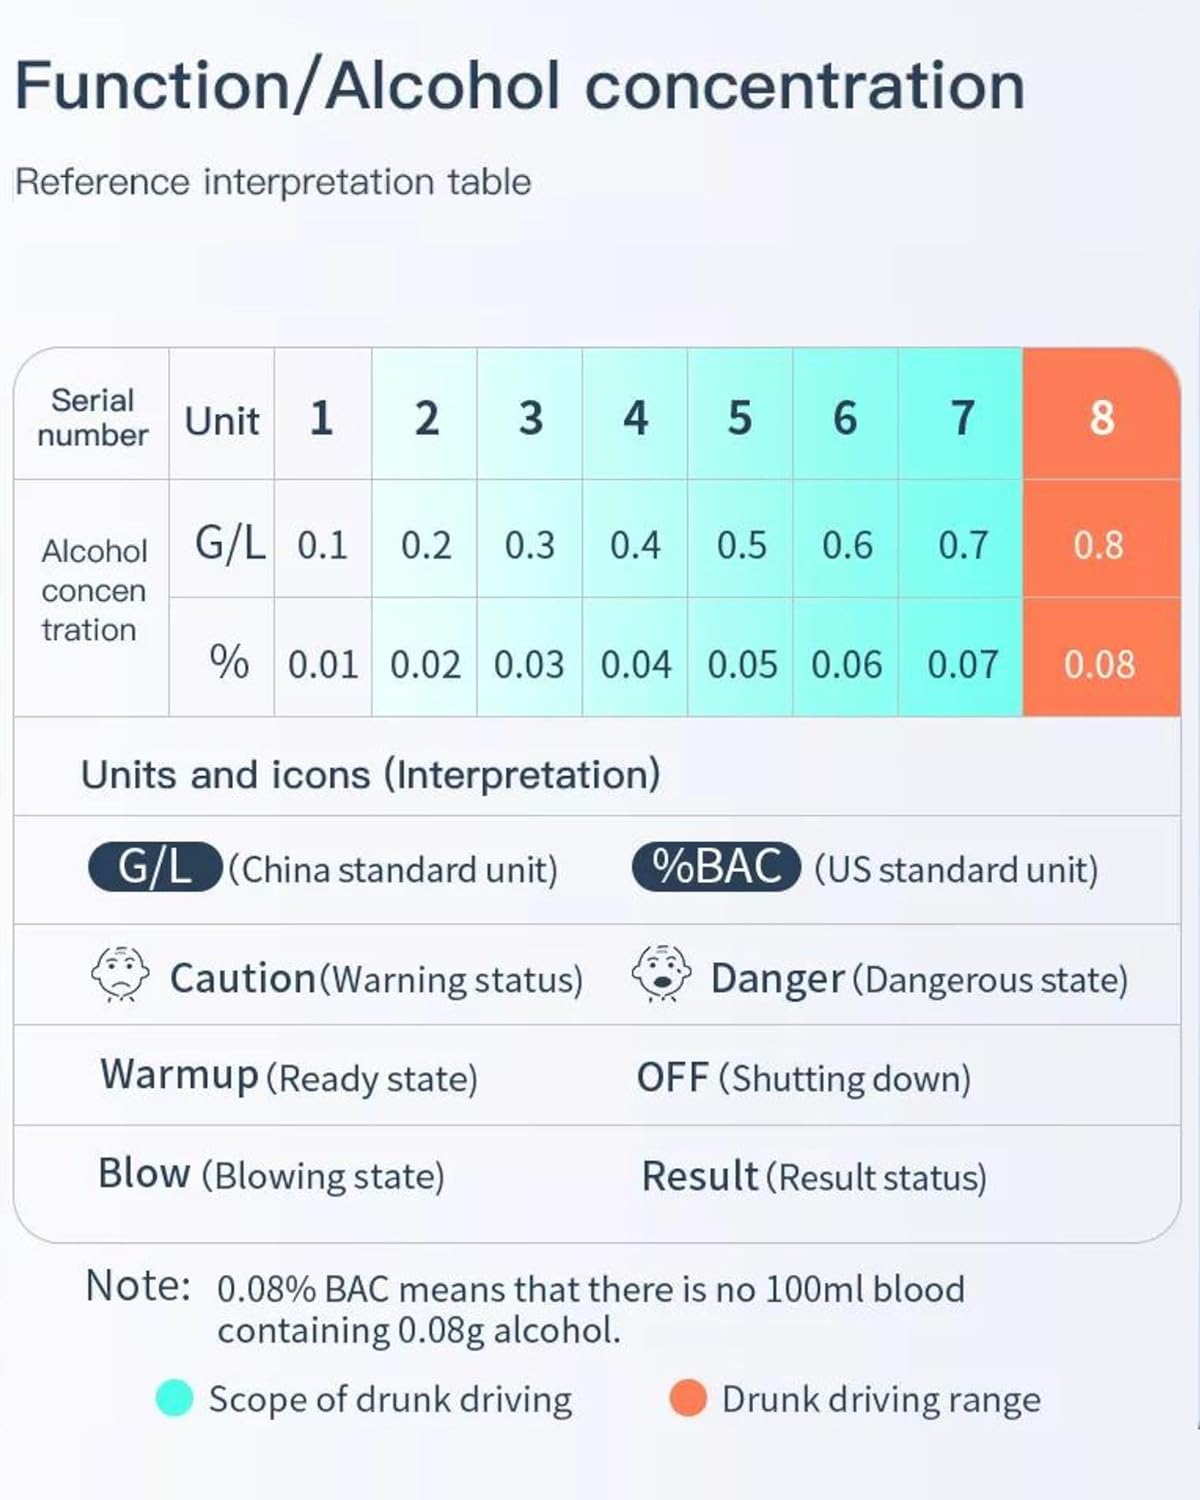
Task: Click the Result (Result status) label
Action: pos(814,1176)
